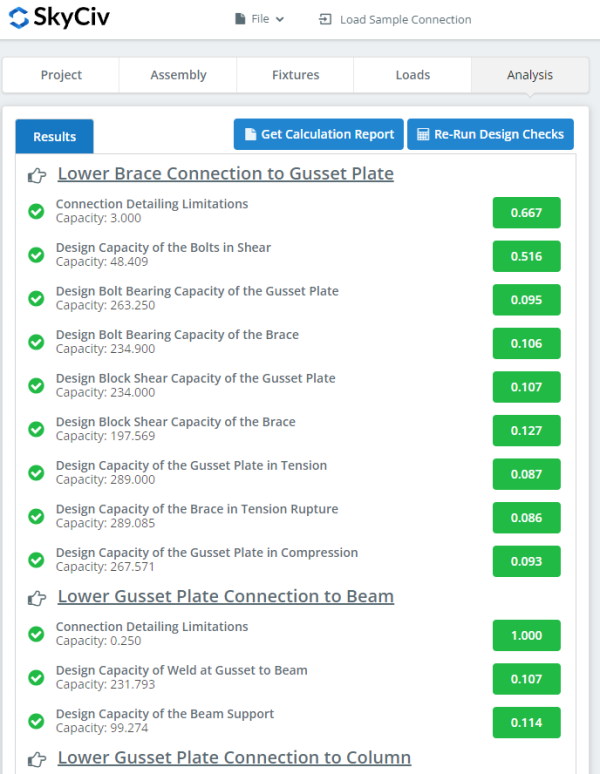Screen dimensions: 600x774
Task: Click Get Calculation Report button
Action: click(x=318, y=134)
